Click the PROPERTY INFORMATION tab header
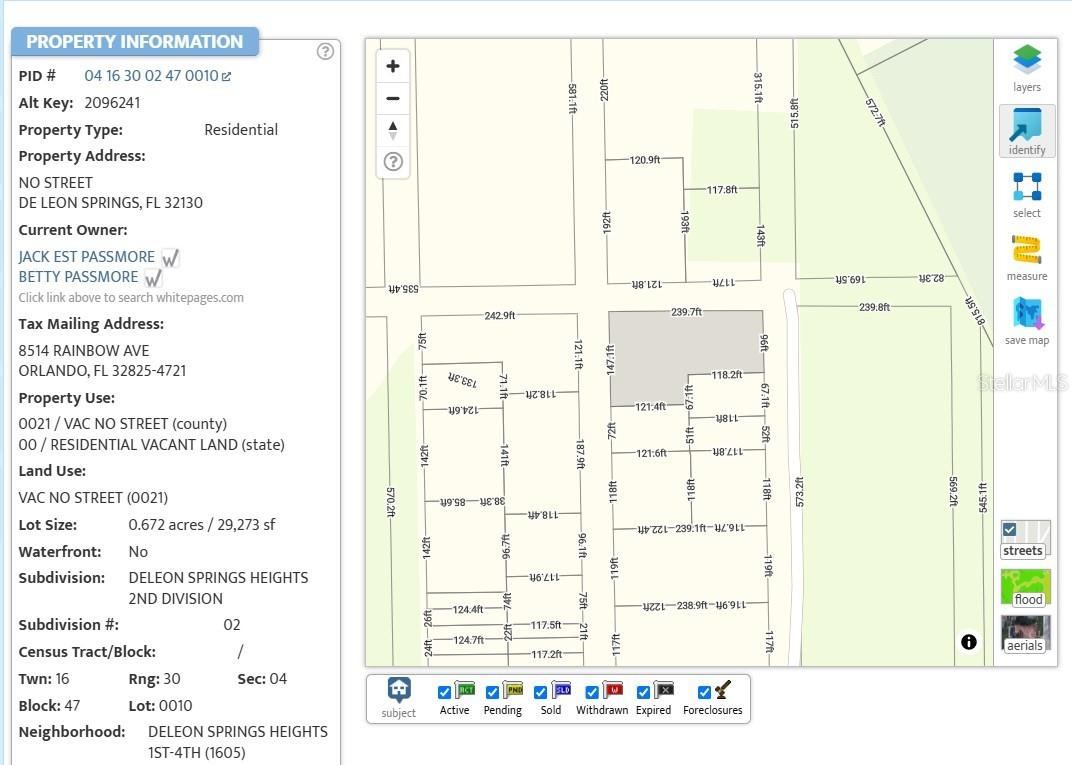The width and height of the screenshot is (1072, 765). tap(135, 42)
